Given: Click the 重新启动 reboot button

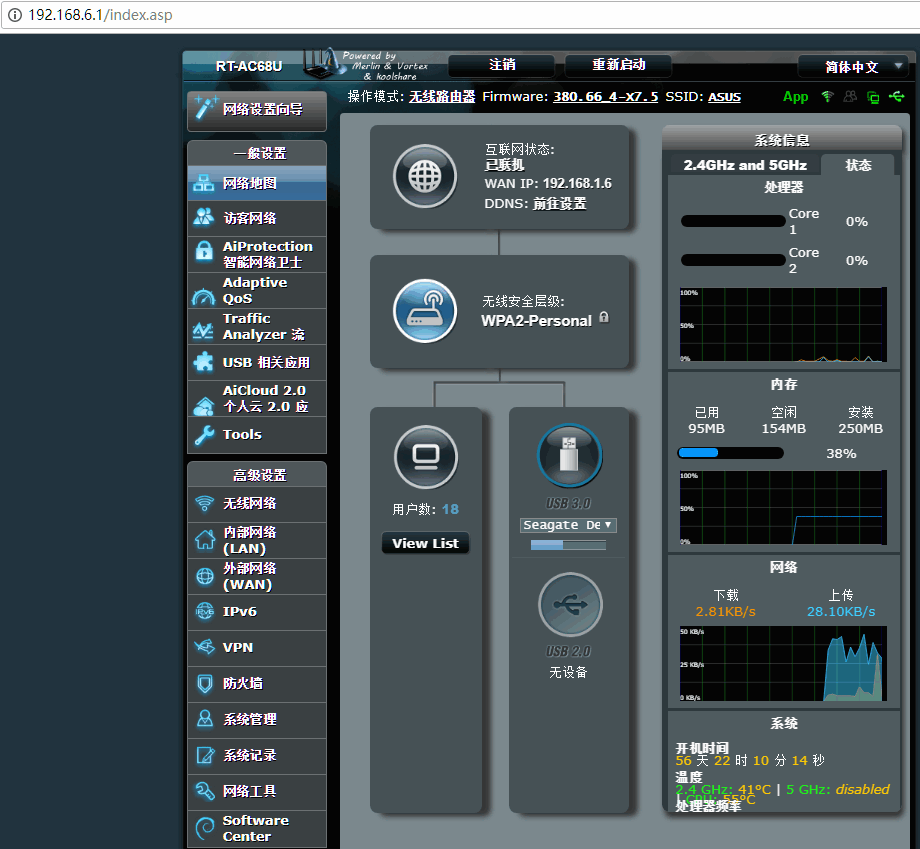Looking at the screenshot, I should point(618,65).
